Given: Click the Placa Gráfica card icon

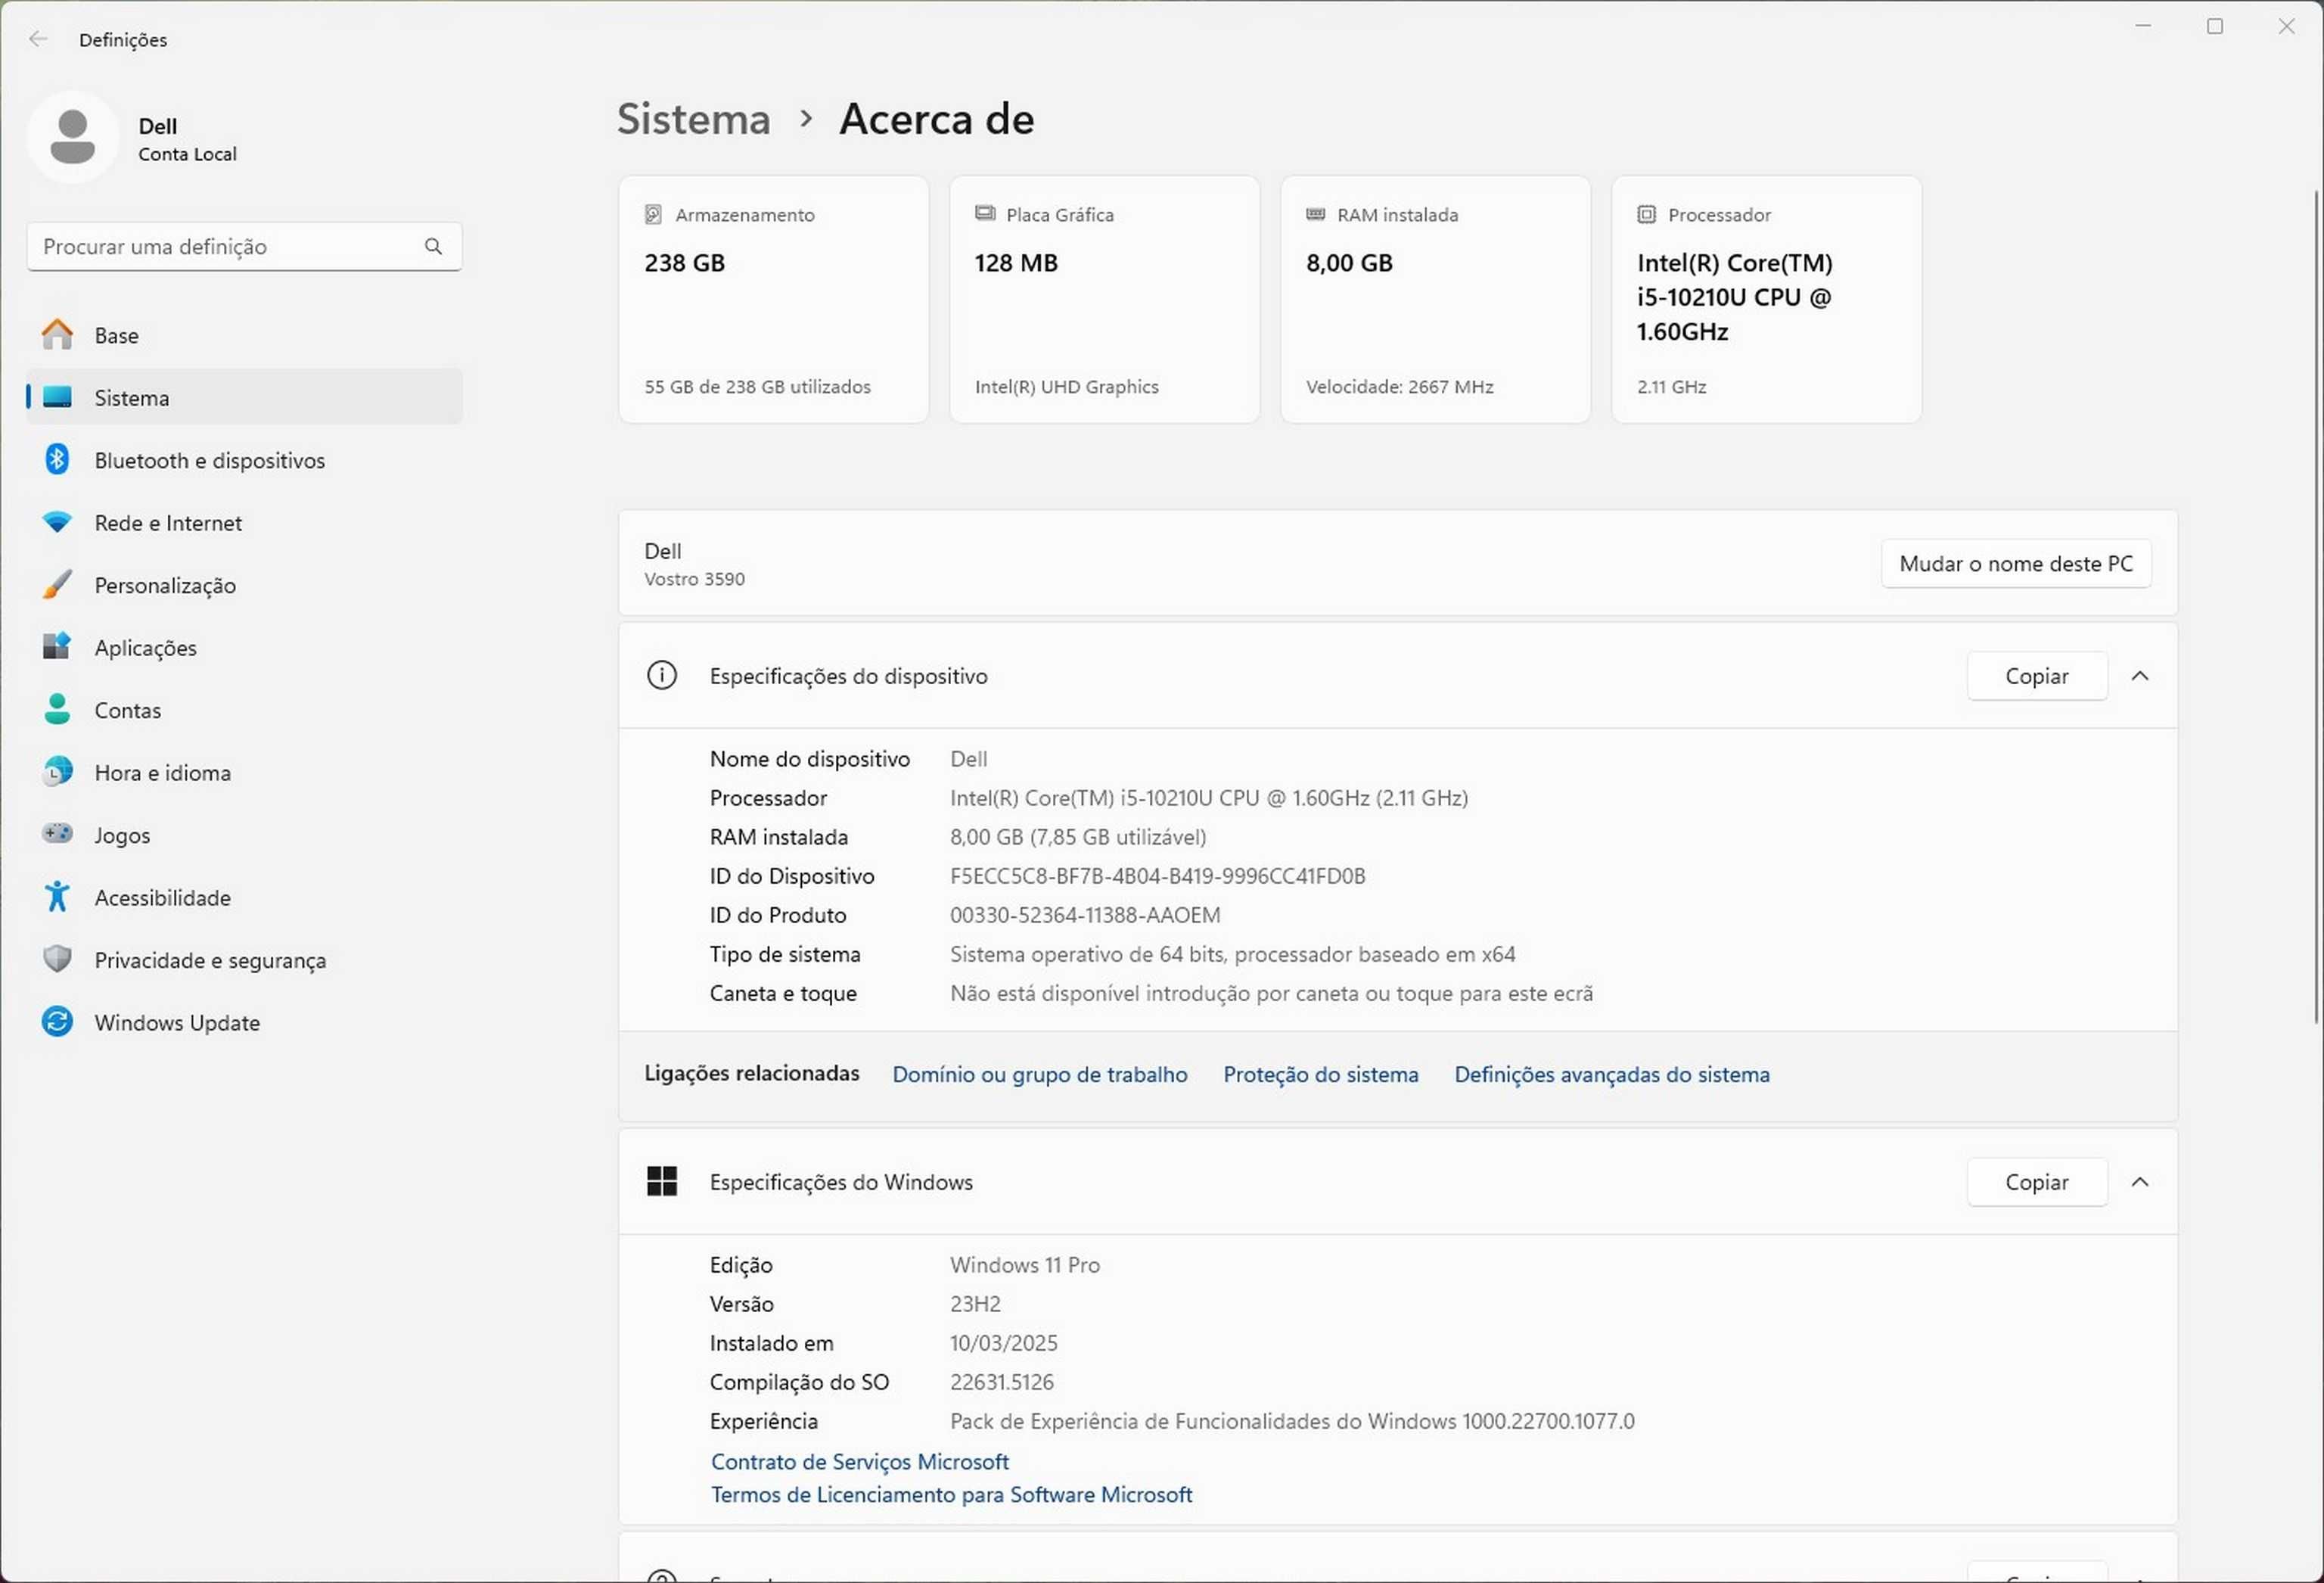Looking at the screenshot, I should (x=985, y=213).
